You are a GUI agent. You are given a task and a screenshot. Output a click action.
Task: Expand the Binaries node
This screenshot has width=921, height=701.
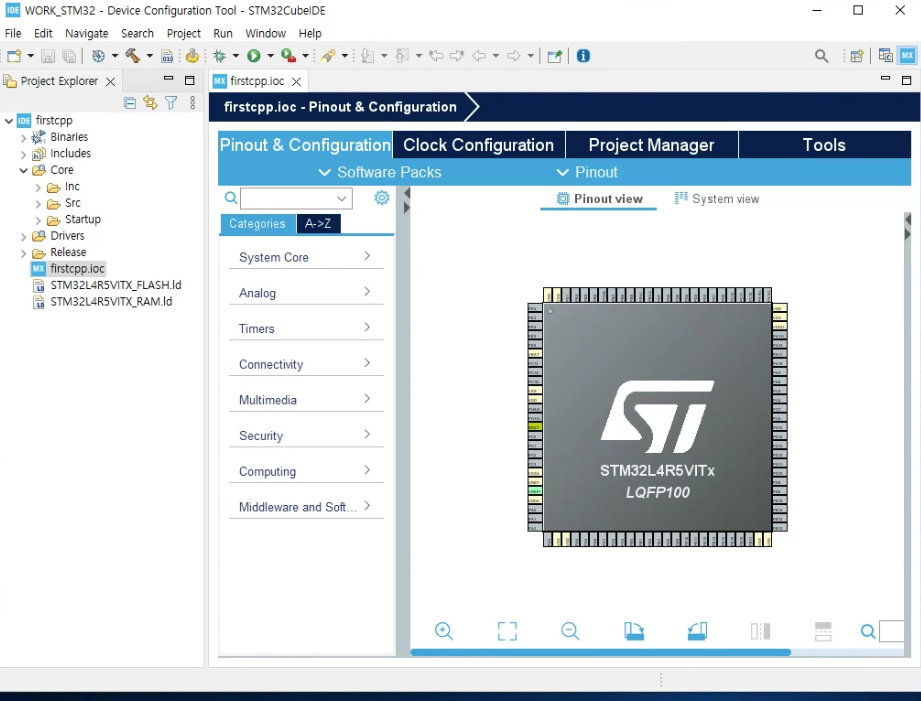pyautogui.click(x=23, y=137)
